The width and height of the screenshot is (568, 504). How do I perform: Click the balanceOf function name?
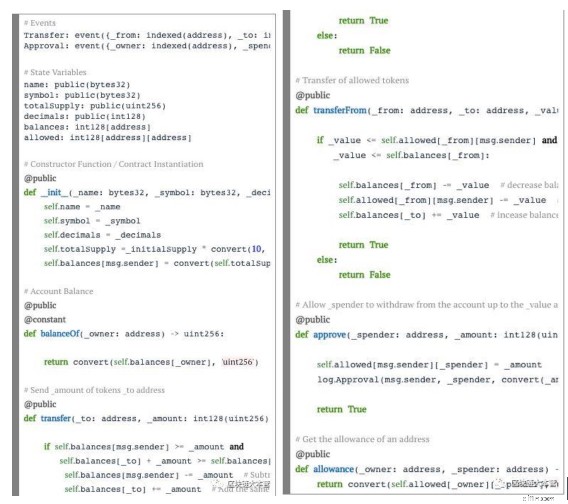pos(60,333)
